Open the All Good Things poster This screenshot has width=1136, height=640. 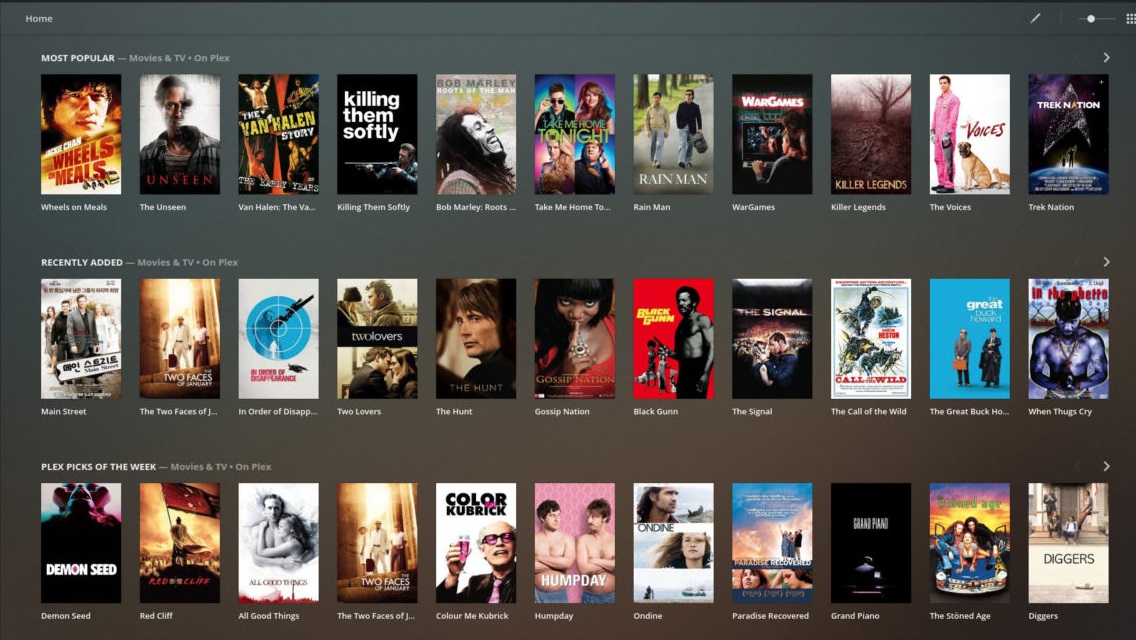point(278,543)
